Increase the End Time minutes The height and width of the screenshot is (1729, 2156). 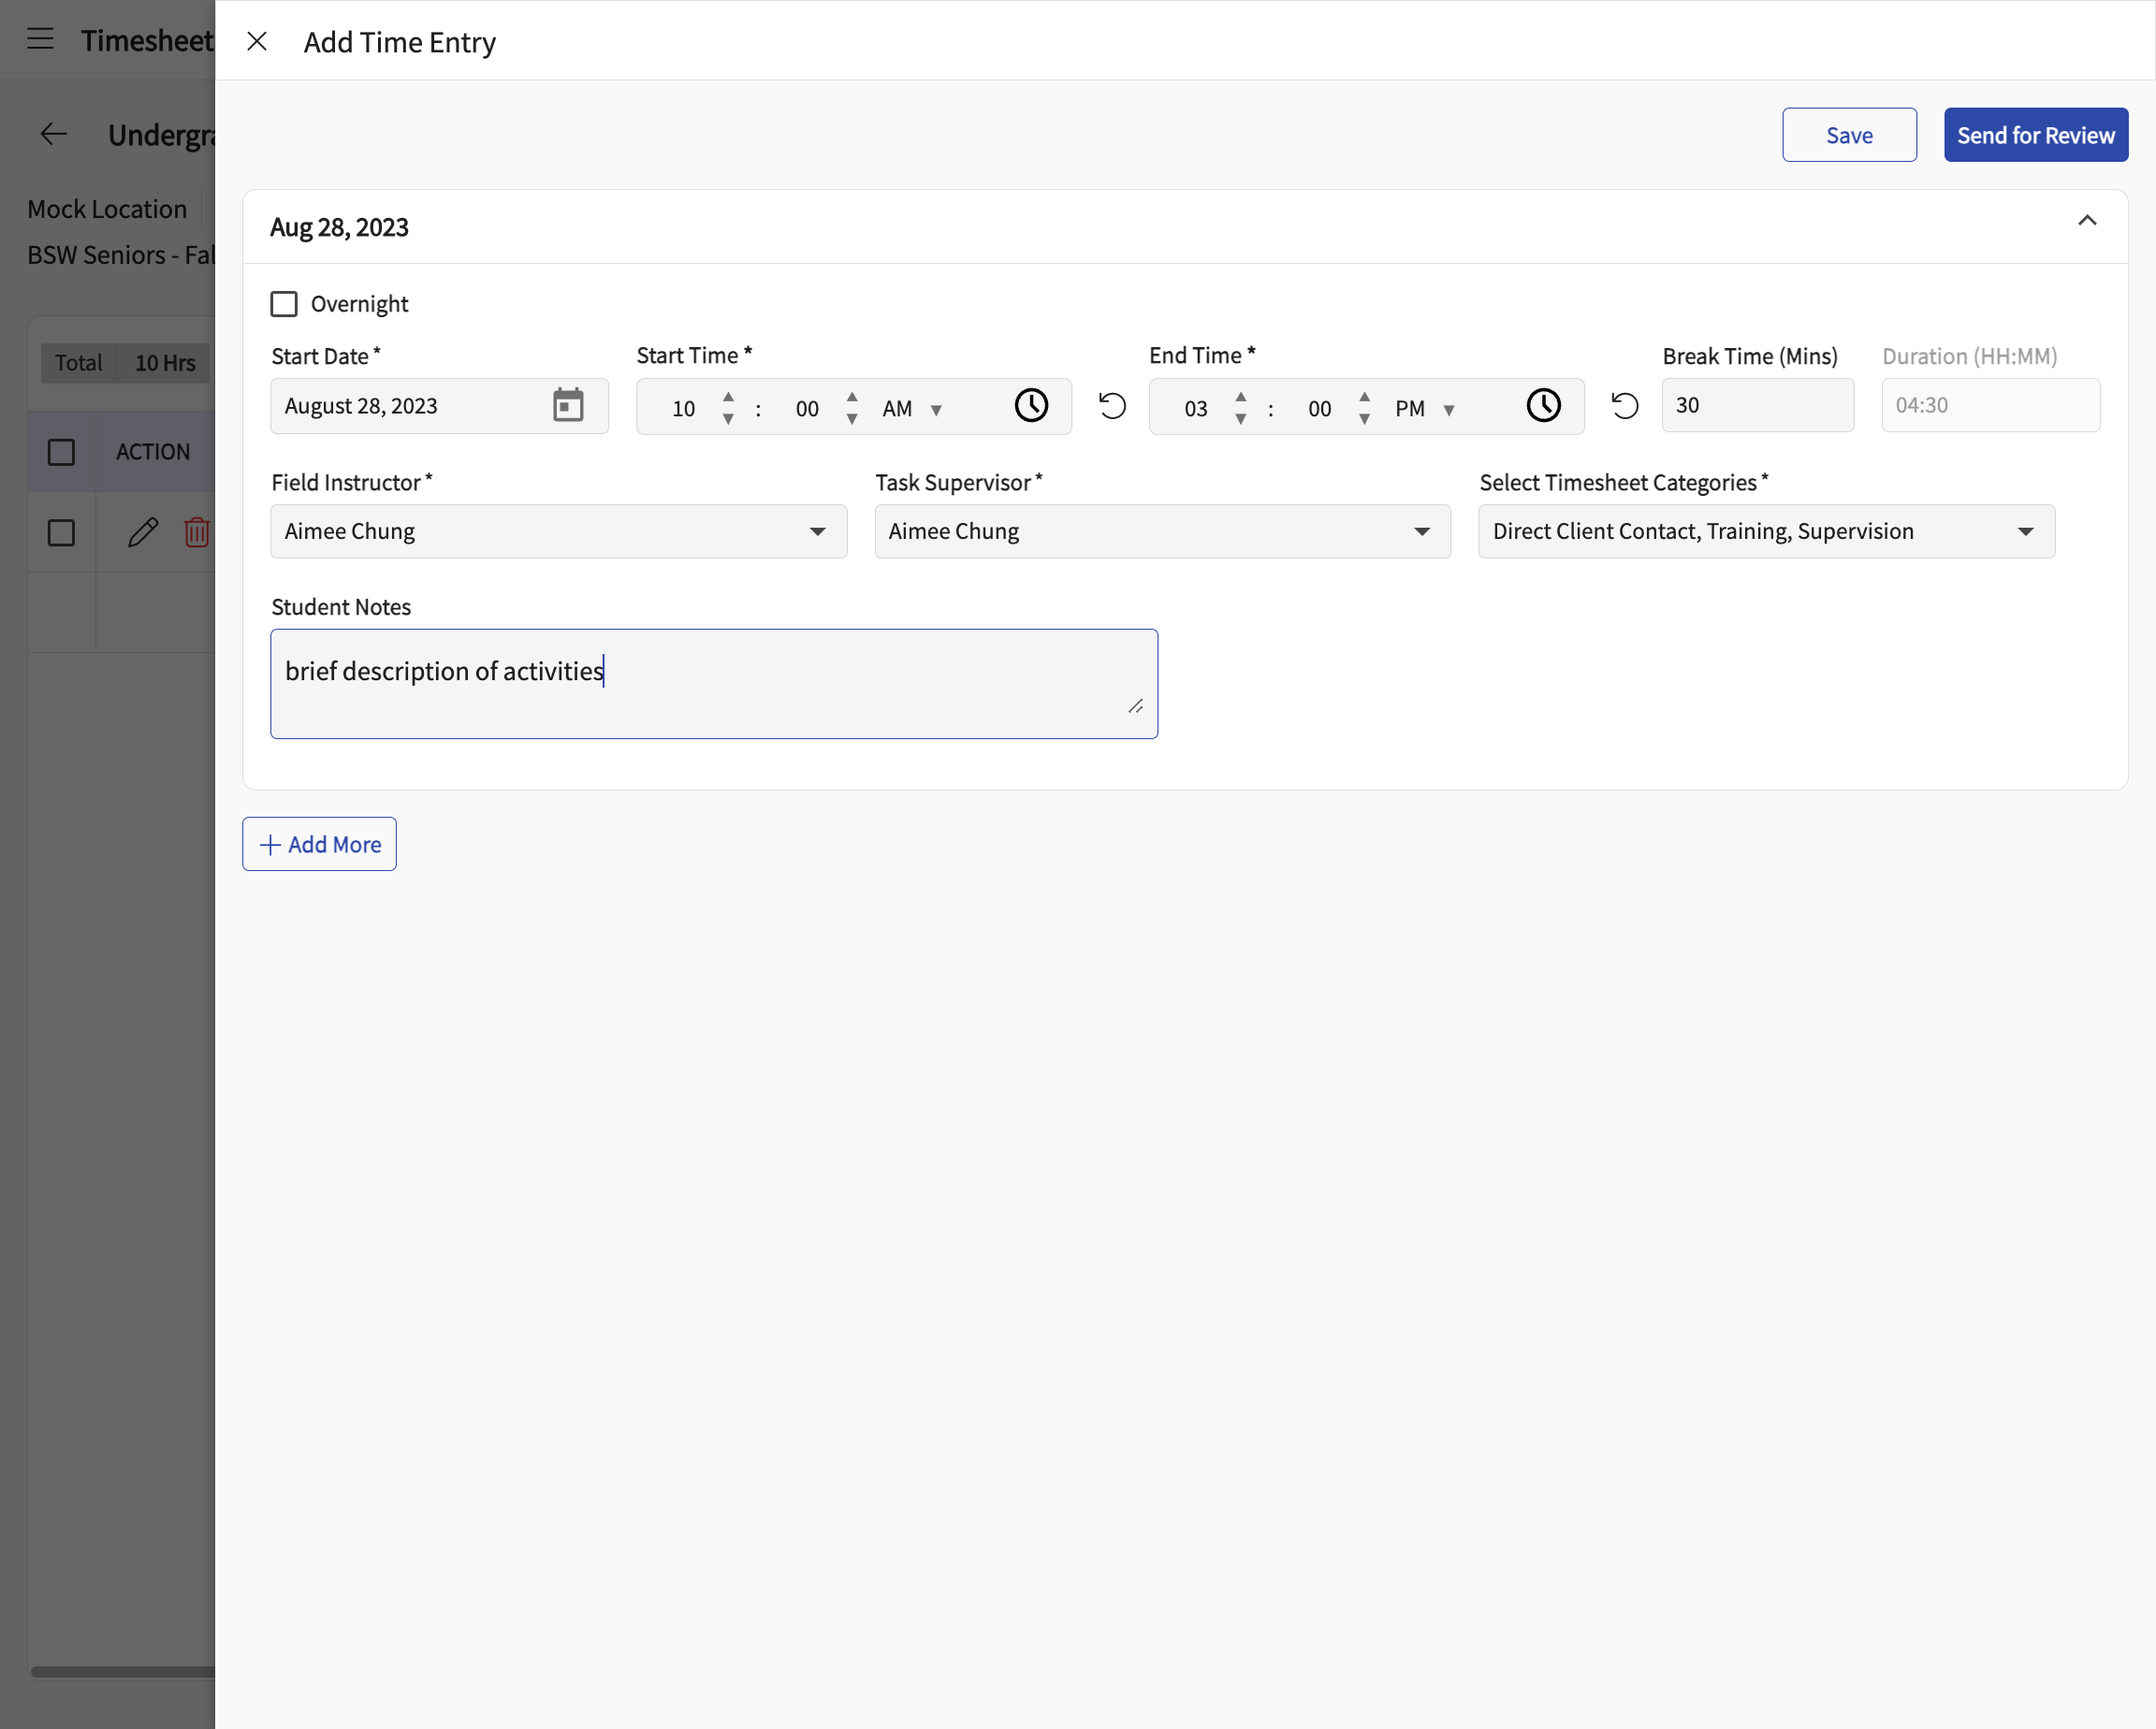pos(1364,396)
